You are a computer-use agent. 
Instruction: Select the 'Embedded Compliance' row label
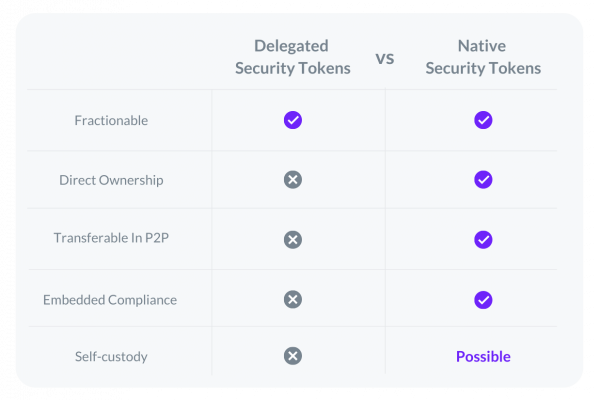point(110,300)
